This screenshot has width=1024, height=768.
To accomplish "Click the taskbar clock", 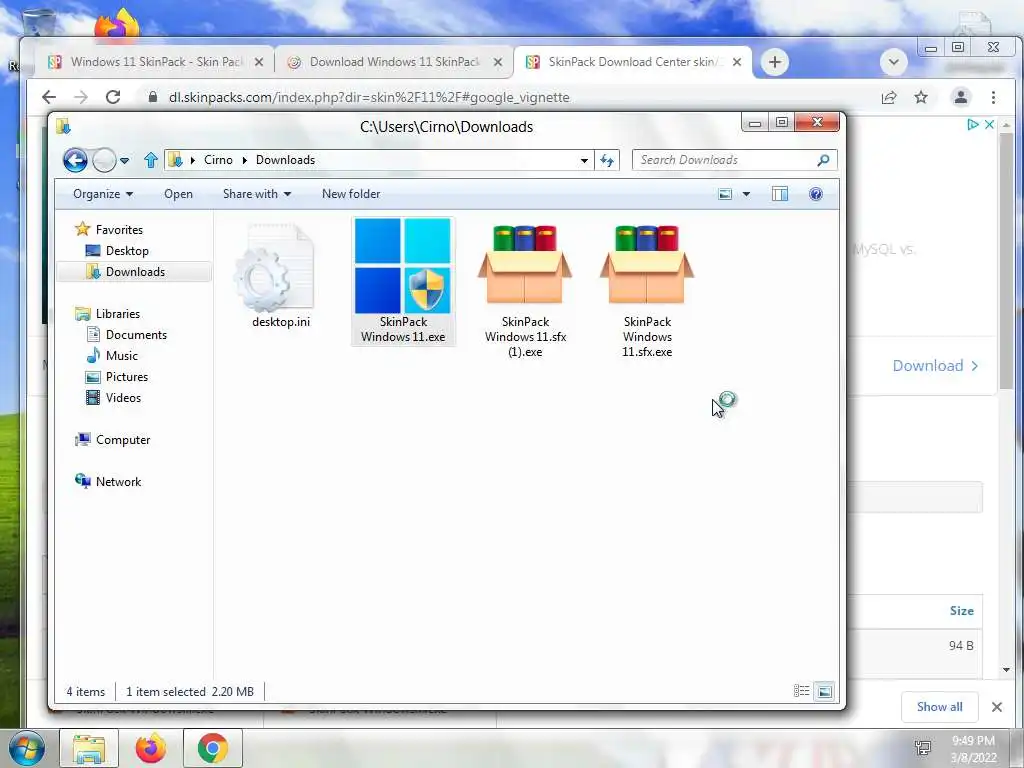I will (973, 749).
